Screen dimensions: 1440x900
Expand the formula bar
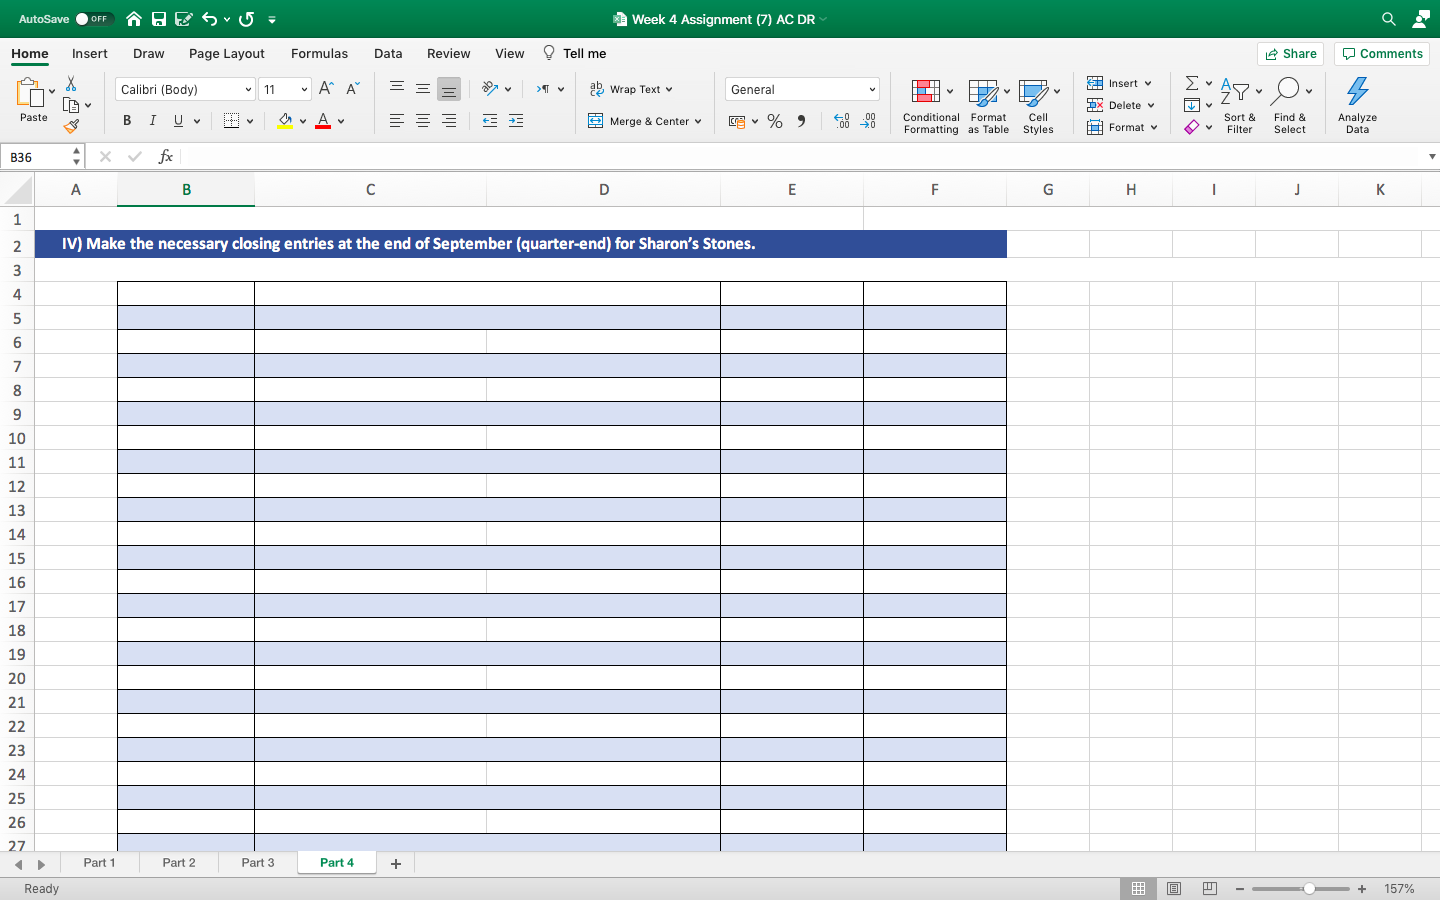pyautogui.click(x=1432, y=157)
